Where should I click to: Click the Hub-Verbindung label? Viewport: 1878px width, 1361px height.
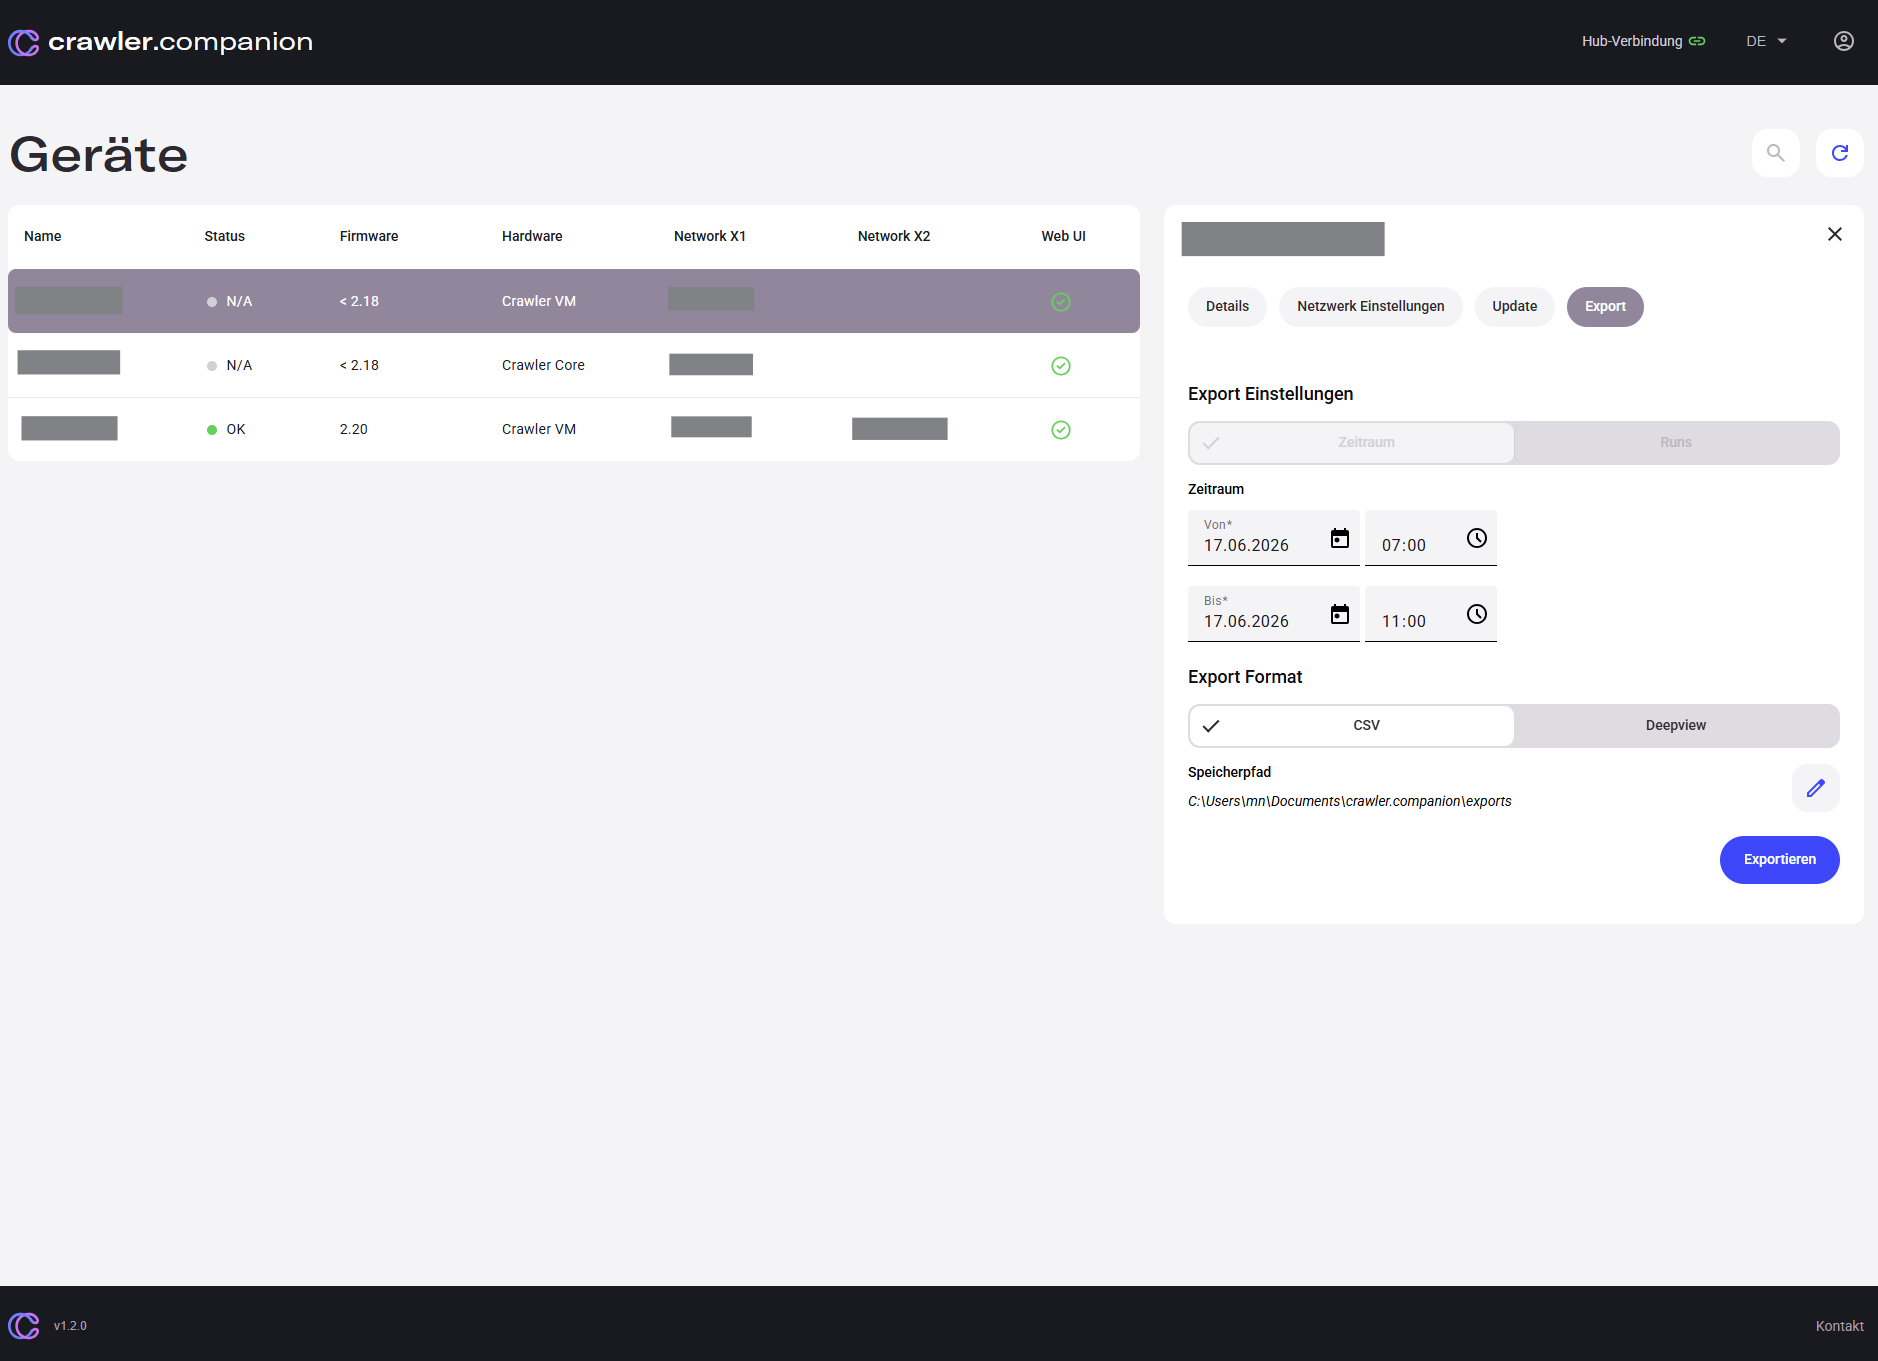1632,41
